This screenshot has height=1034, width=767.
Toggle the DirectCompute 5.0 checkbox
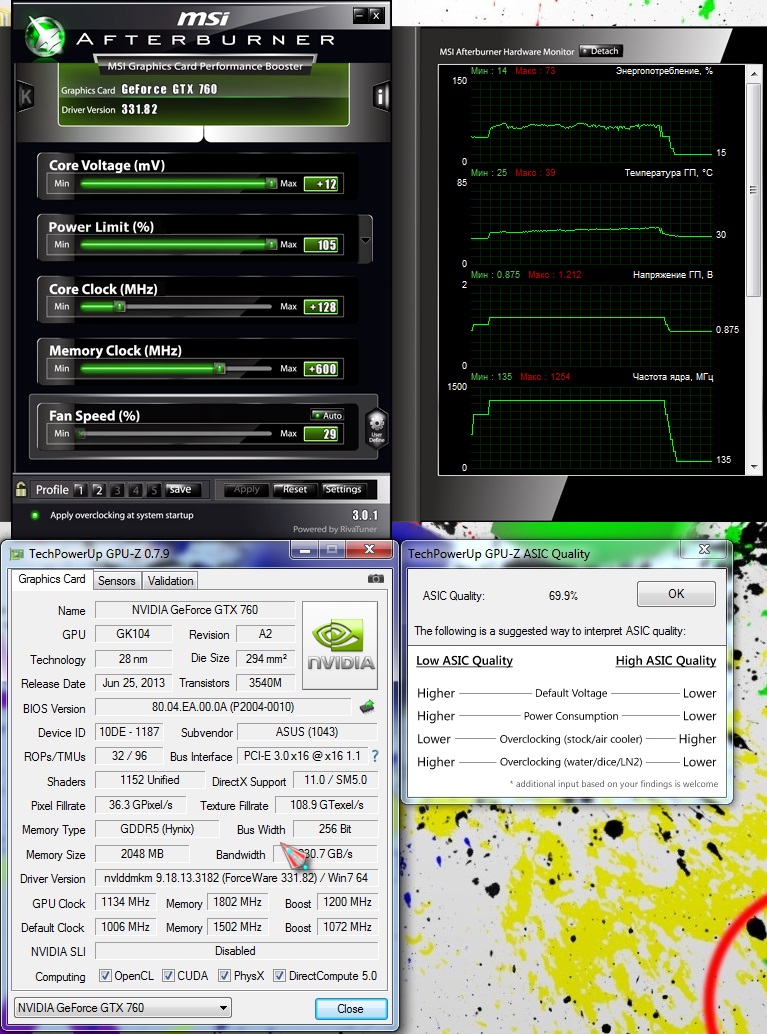pyautogui.click(x=279, y=975)
